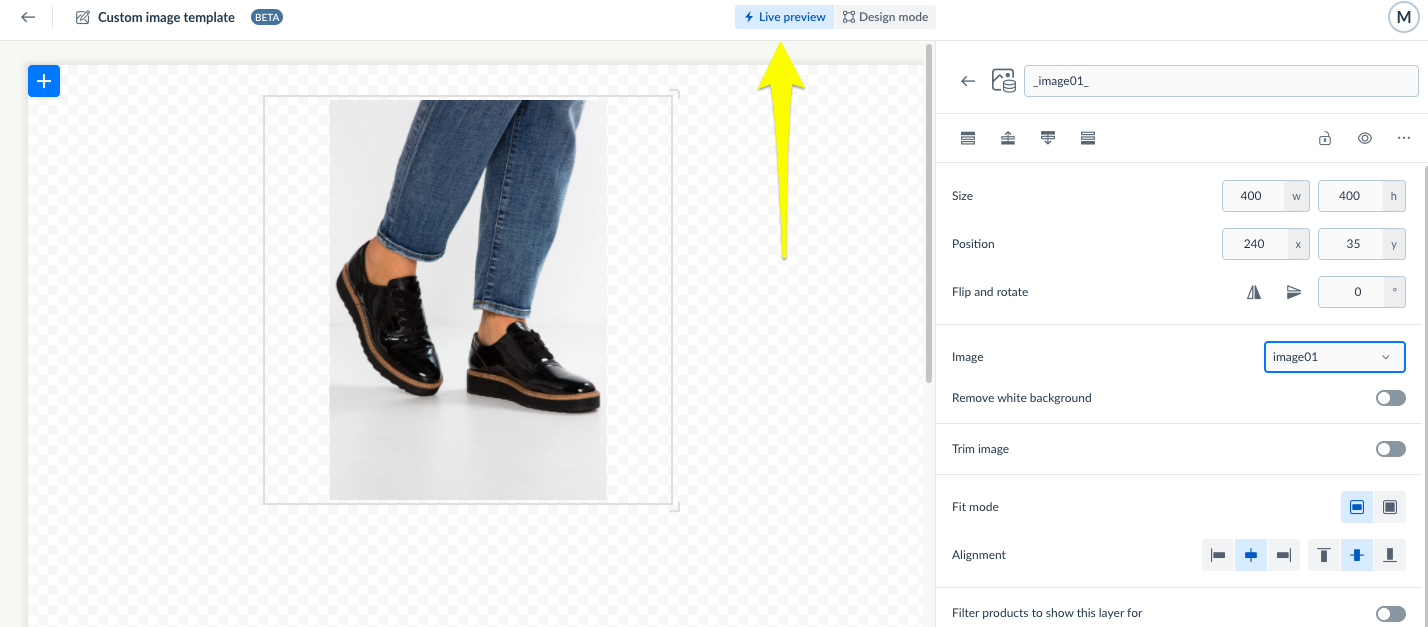Enable Filter products to show this layer
The width and height of the screenshot is (1428, 627).
pyautogui.click(x=1390, y=613)
